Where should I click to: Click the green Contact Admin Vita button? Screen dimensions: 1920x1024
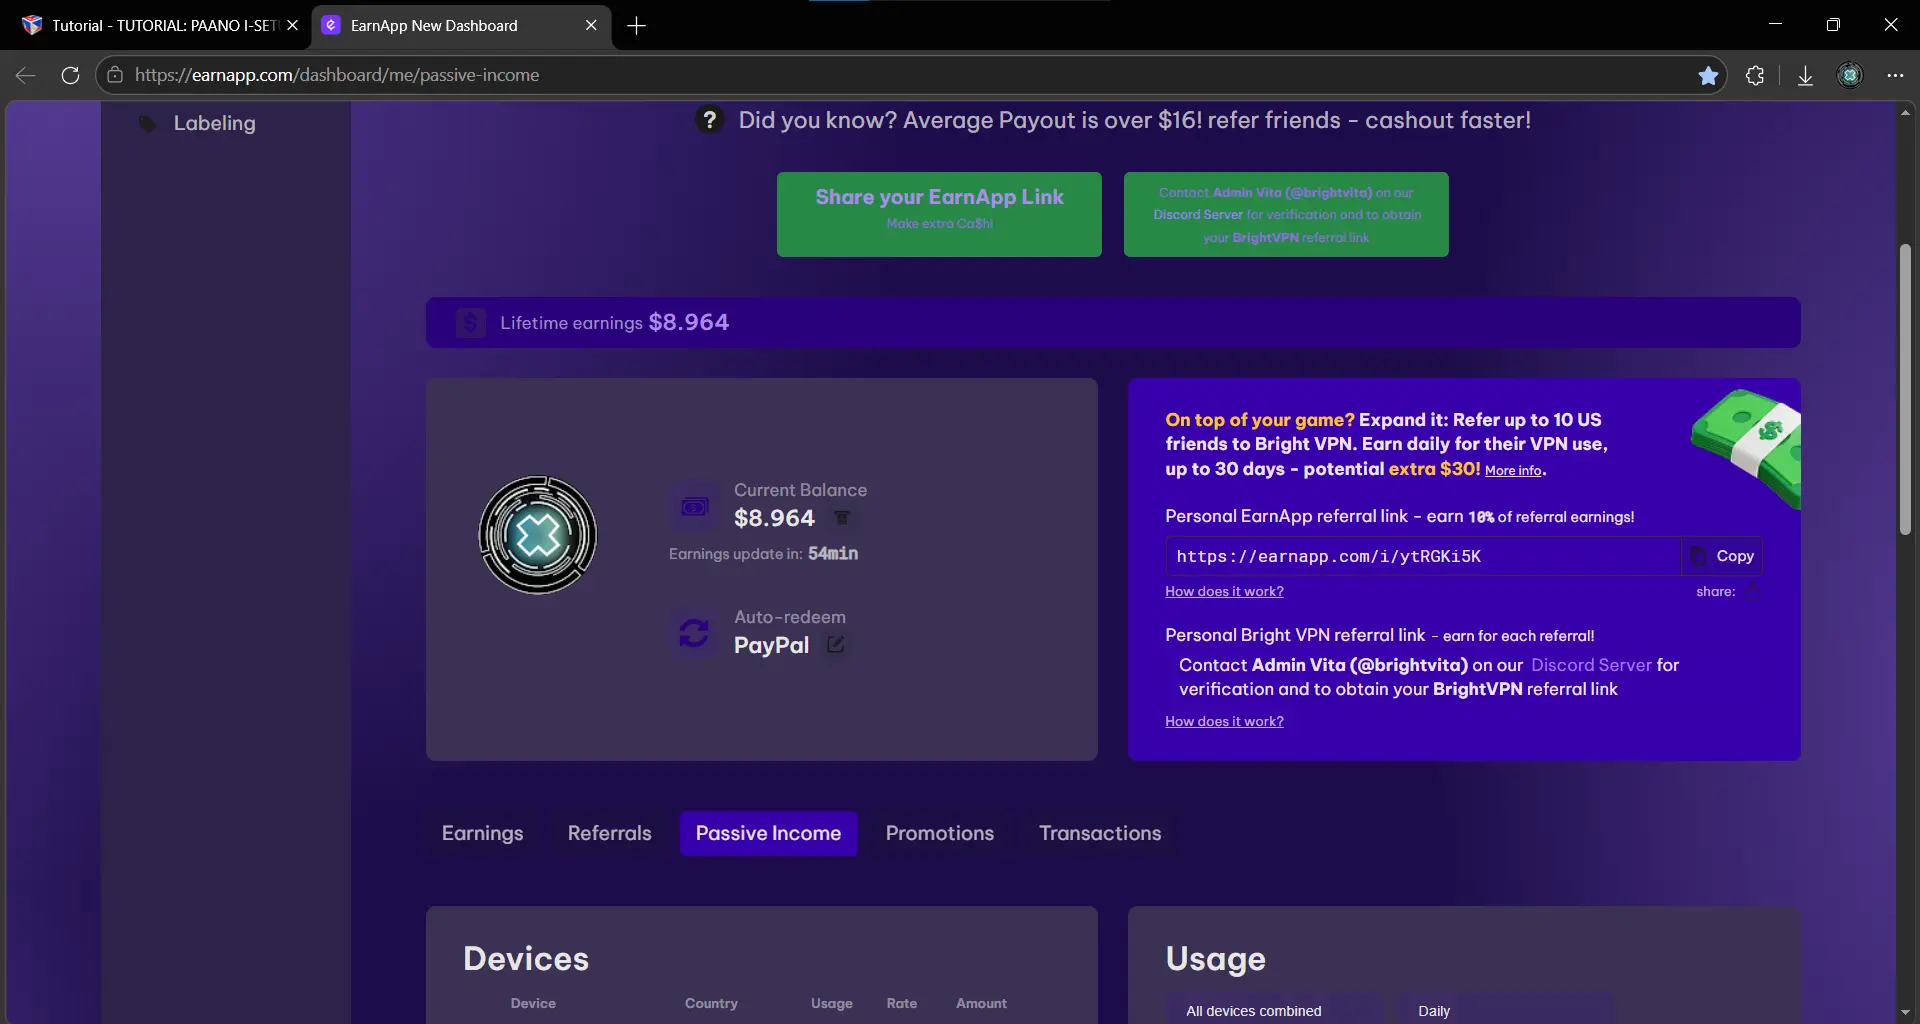pyautogui.click(x=1286, y=214)
